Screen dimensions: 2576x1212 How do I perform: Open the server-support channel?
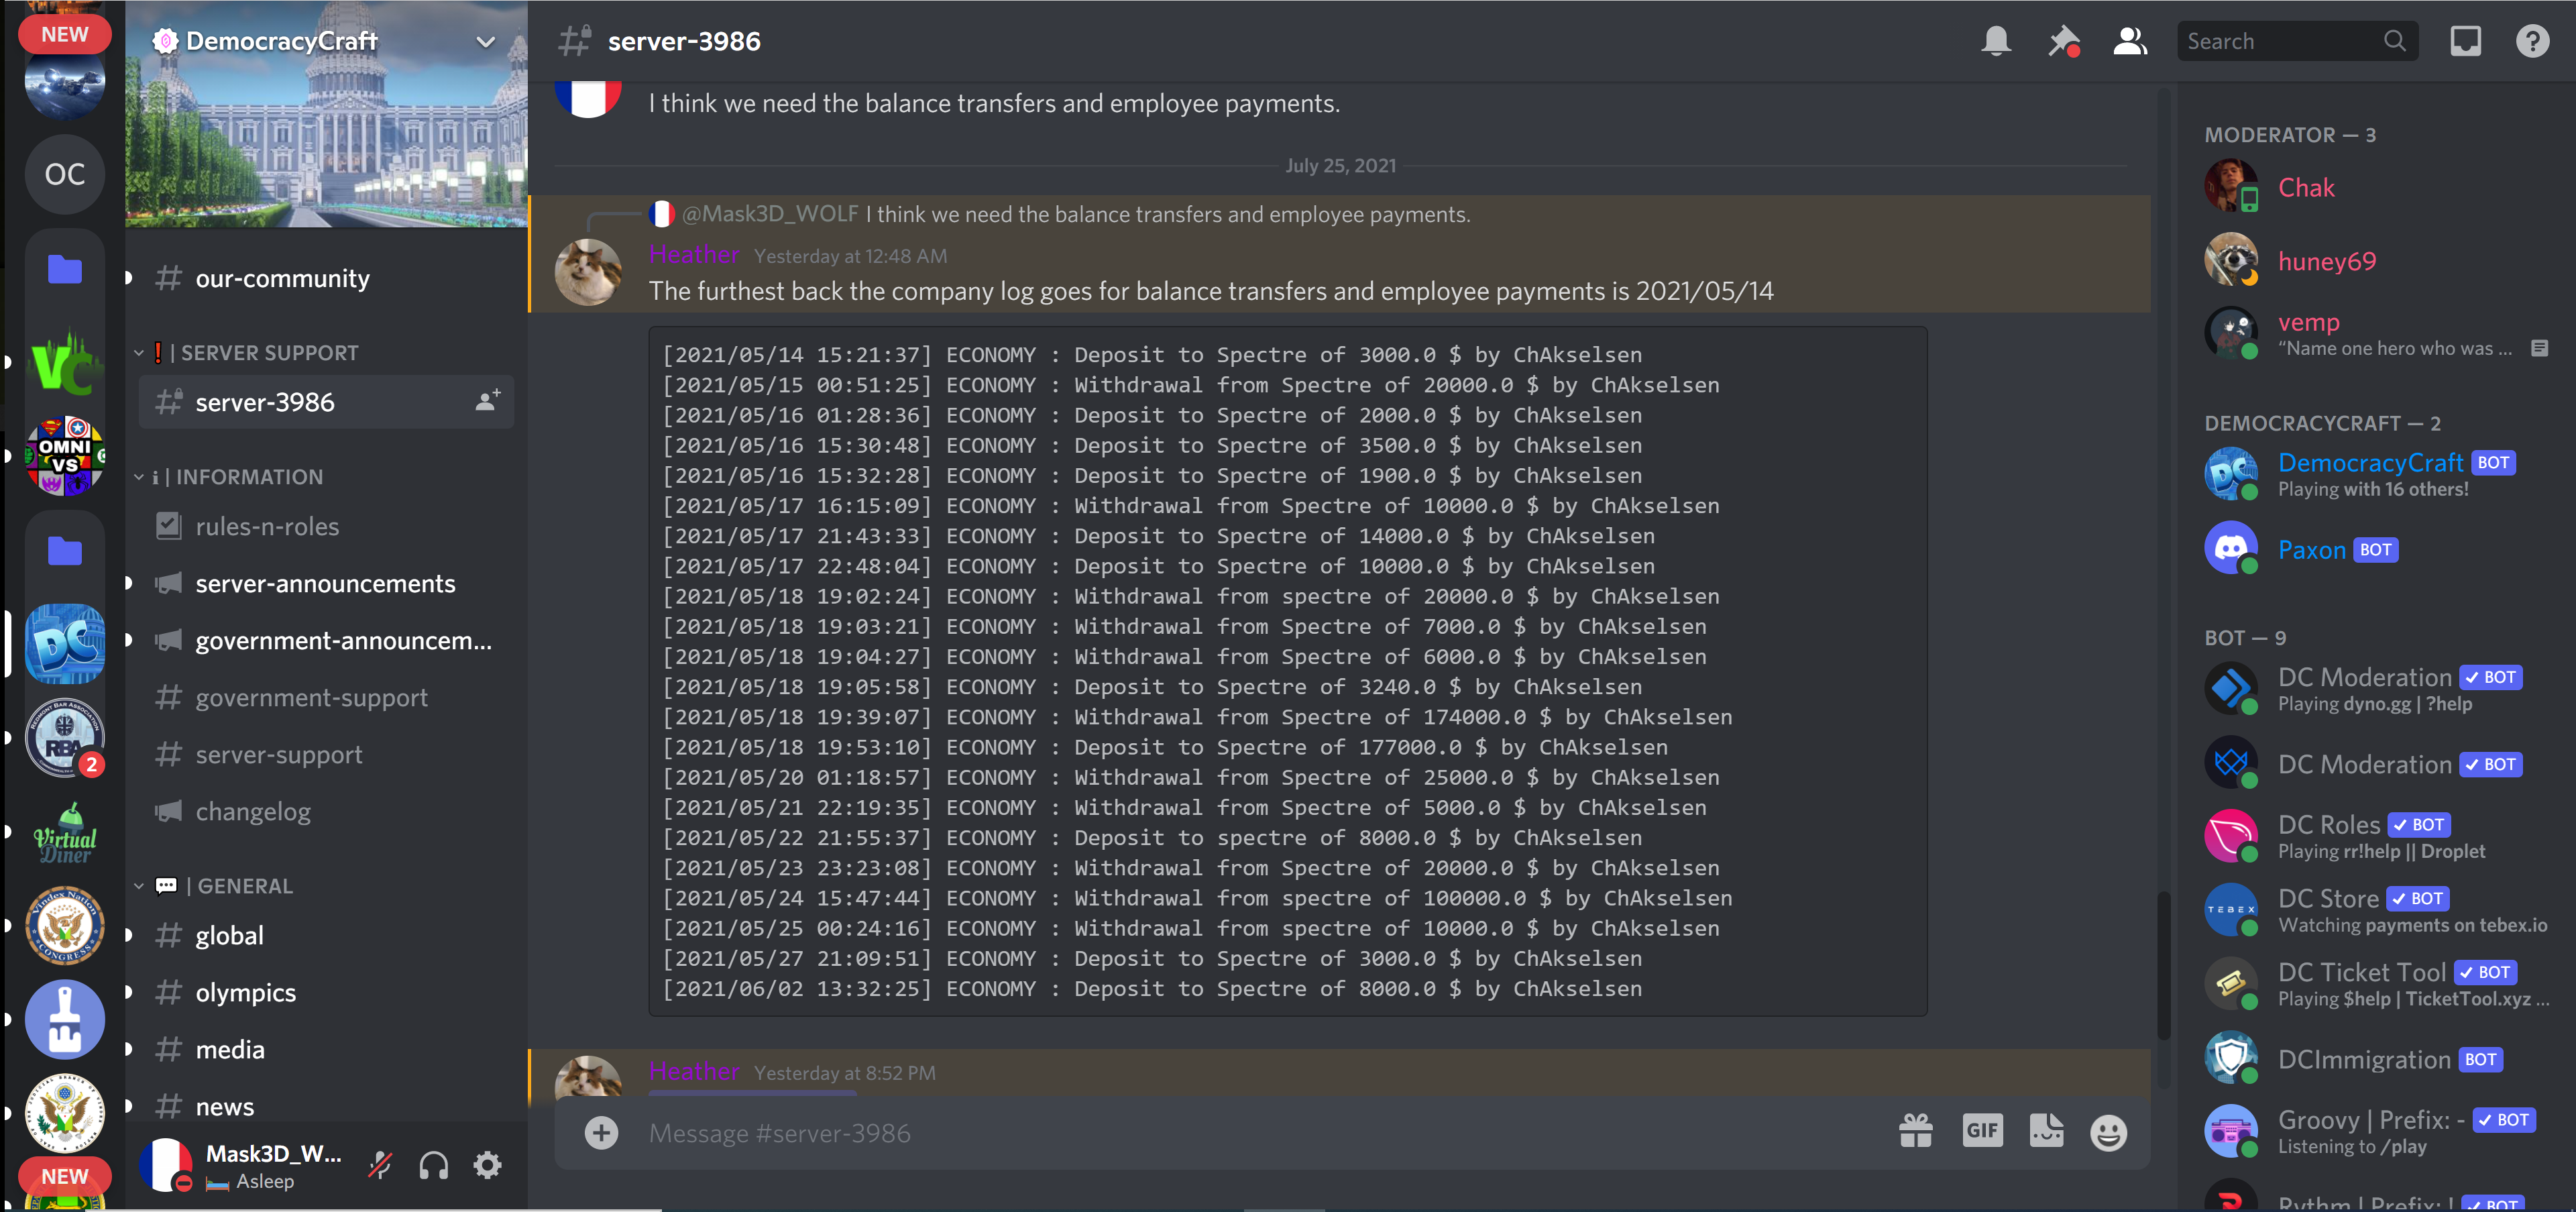pyautogui.click(x=326, y=754)
